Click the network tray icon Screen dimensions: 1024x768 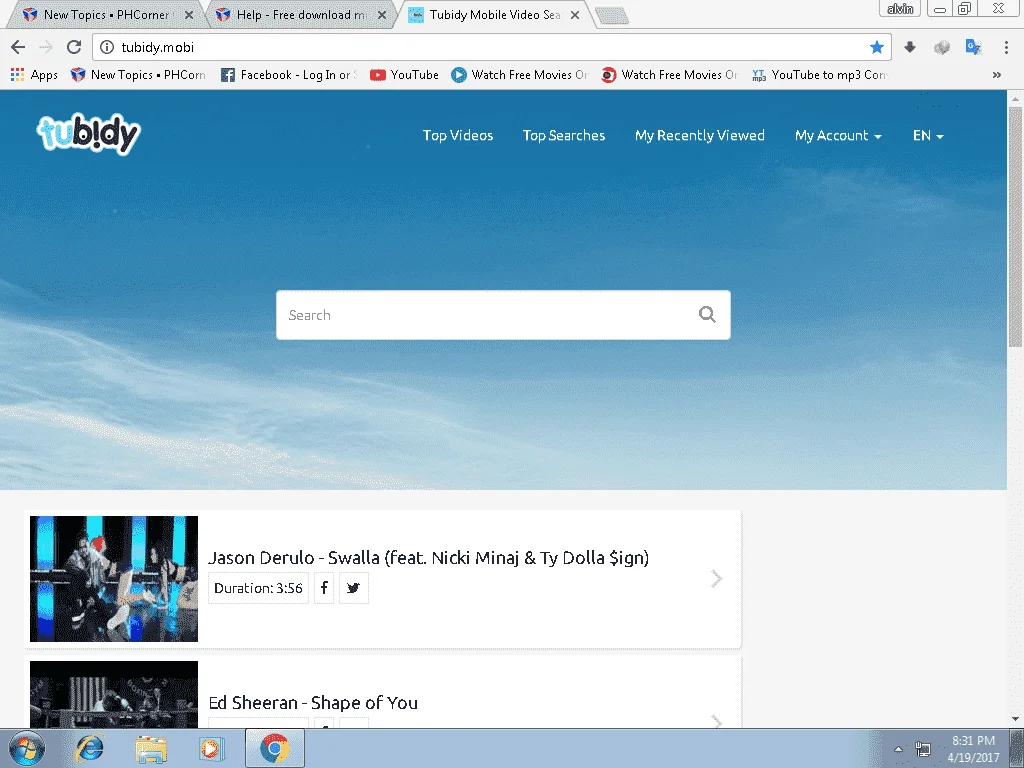pyautogui.click(x=923, y=749)
